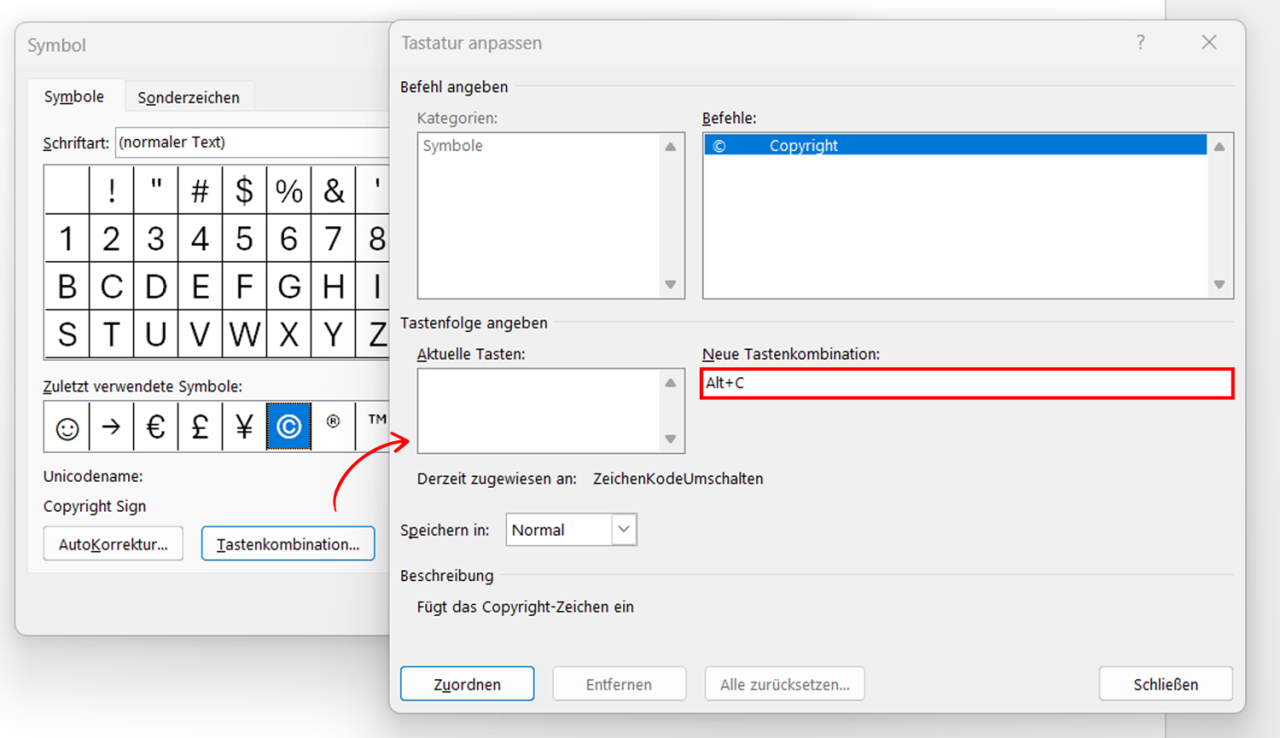Click the Schließen button
Screen dimensions: 1280x738
point(1165,683)
